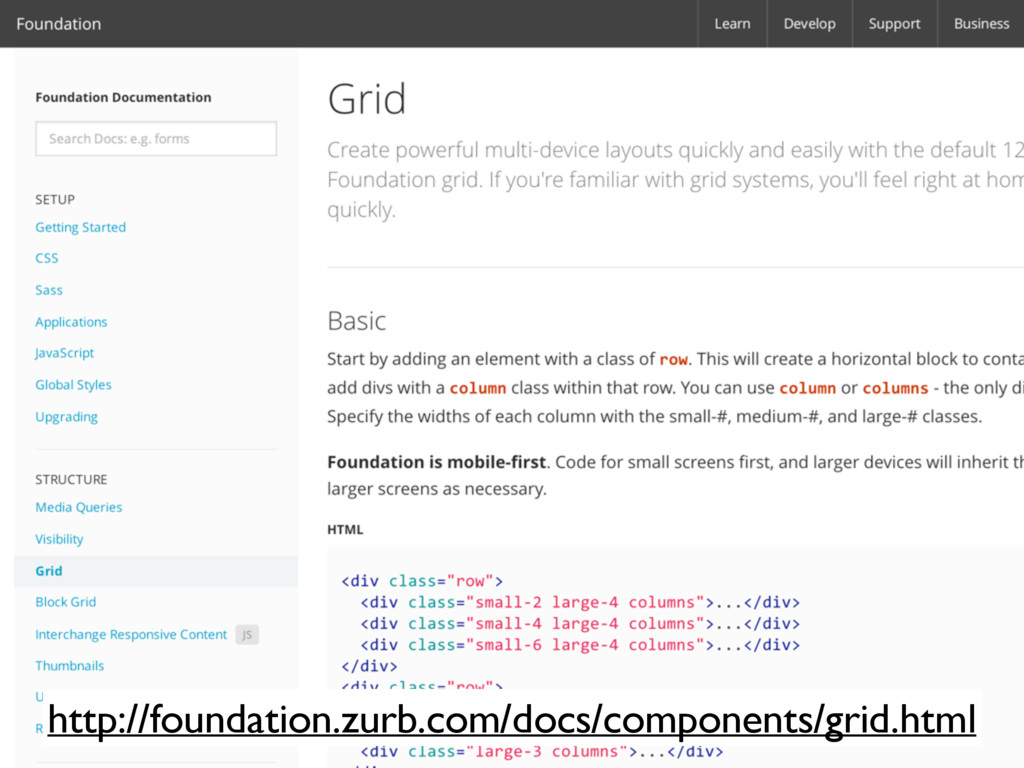Open the Getting Started docs link
1024x768 pixels.
[x=80, y=227]
